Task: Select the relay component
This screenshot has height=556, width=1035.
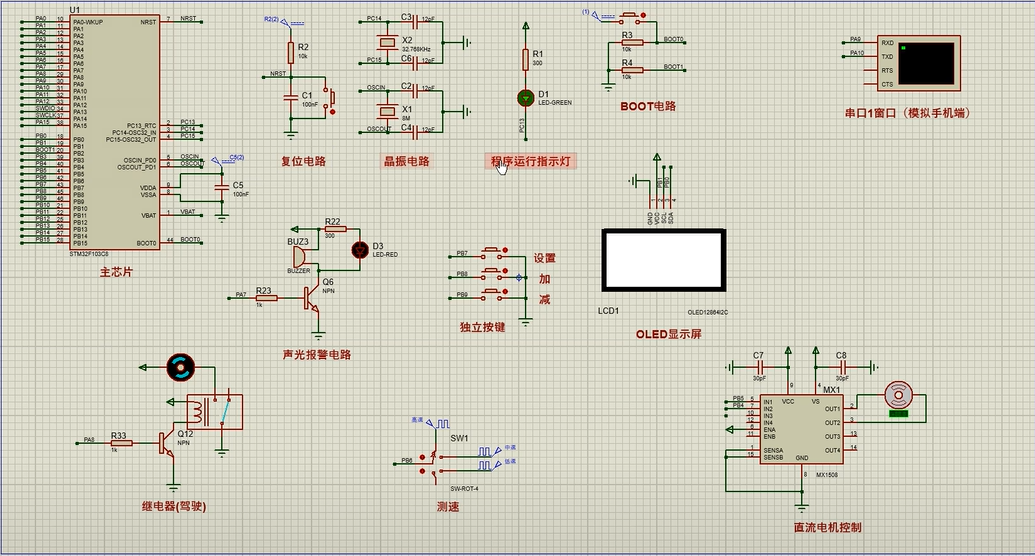Action: (x=215, y=411)
